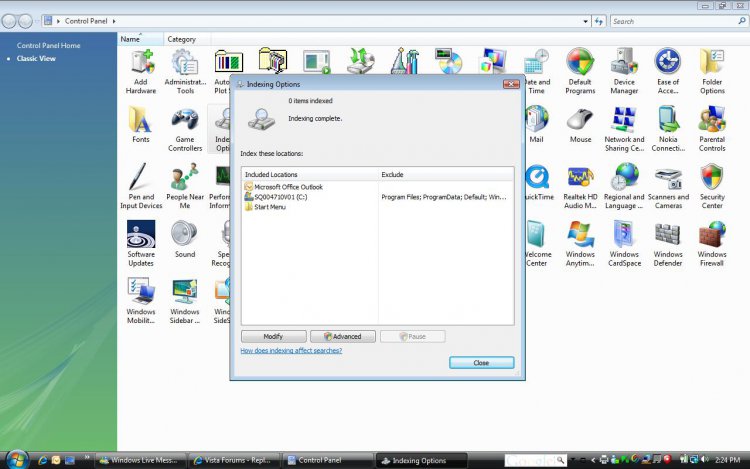Open Windows Mobility Center icon
Image resolution: width=750 pixels, height=469 pixels.
[x=141, y=302]
